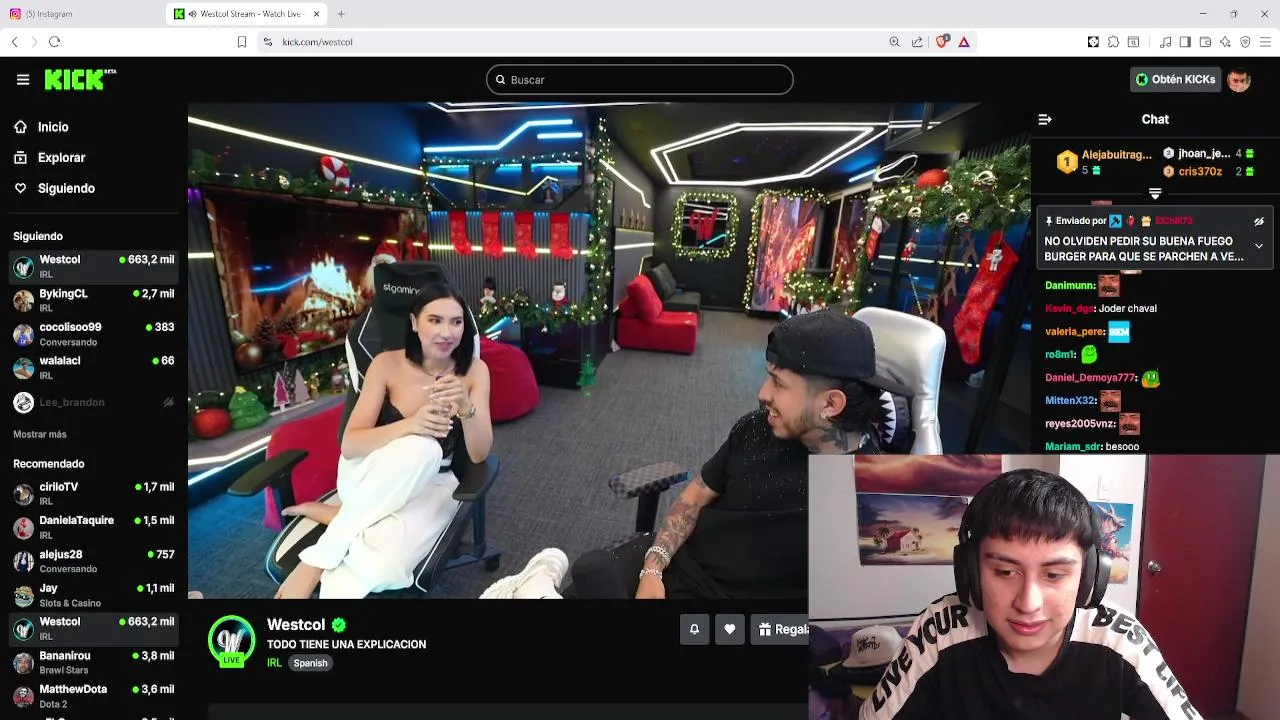
Task: Open BykingCL channel in following list
Action: pos(94,300)
